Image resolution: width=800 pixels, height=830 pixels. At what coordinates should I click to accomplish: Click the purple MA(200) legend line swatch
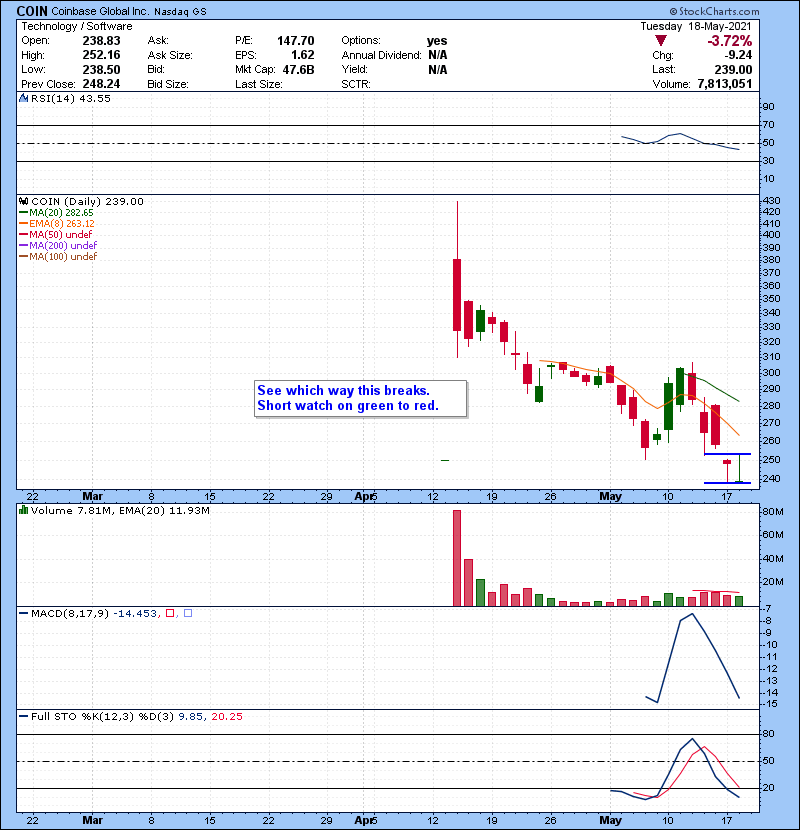click(x=23, y=246)
